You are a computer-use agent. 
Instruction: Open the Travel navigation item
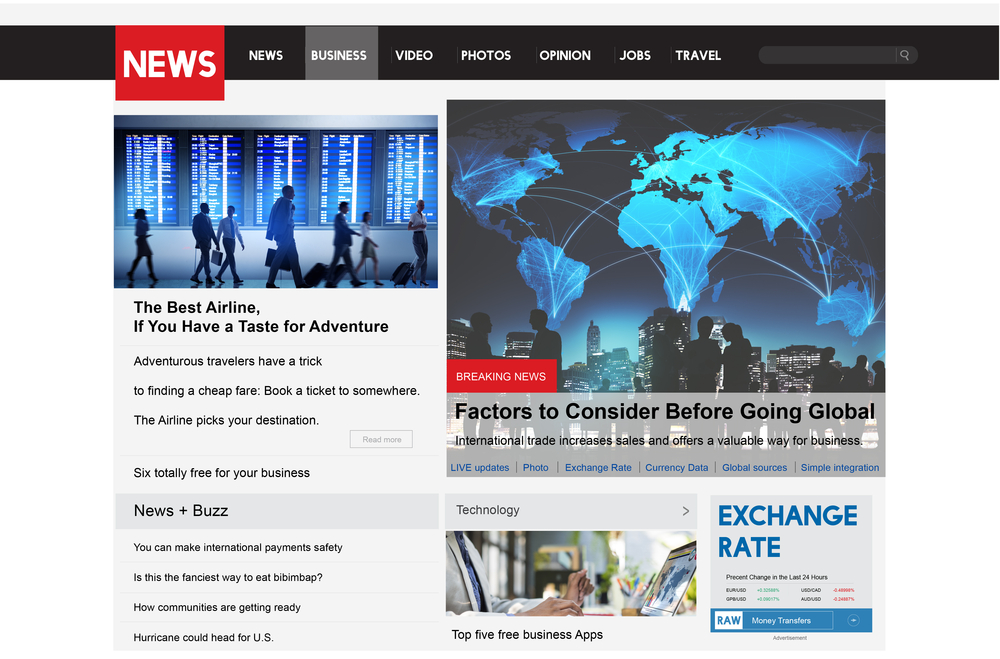(x=698, y=55)
